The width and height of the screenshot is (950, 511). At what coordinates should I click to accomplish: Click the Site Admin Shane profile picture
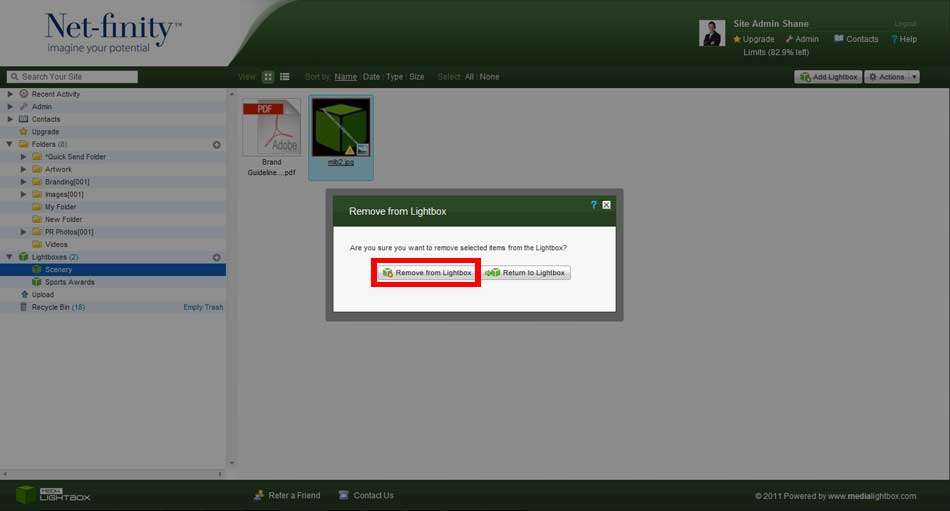[x=712, y=33]
